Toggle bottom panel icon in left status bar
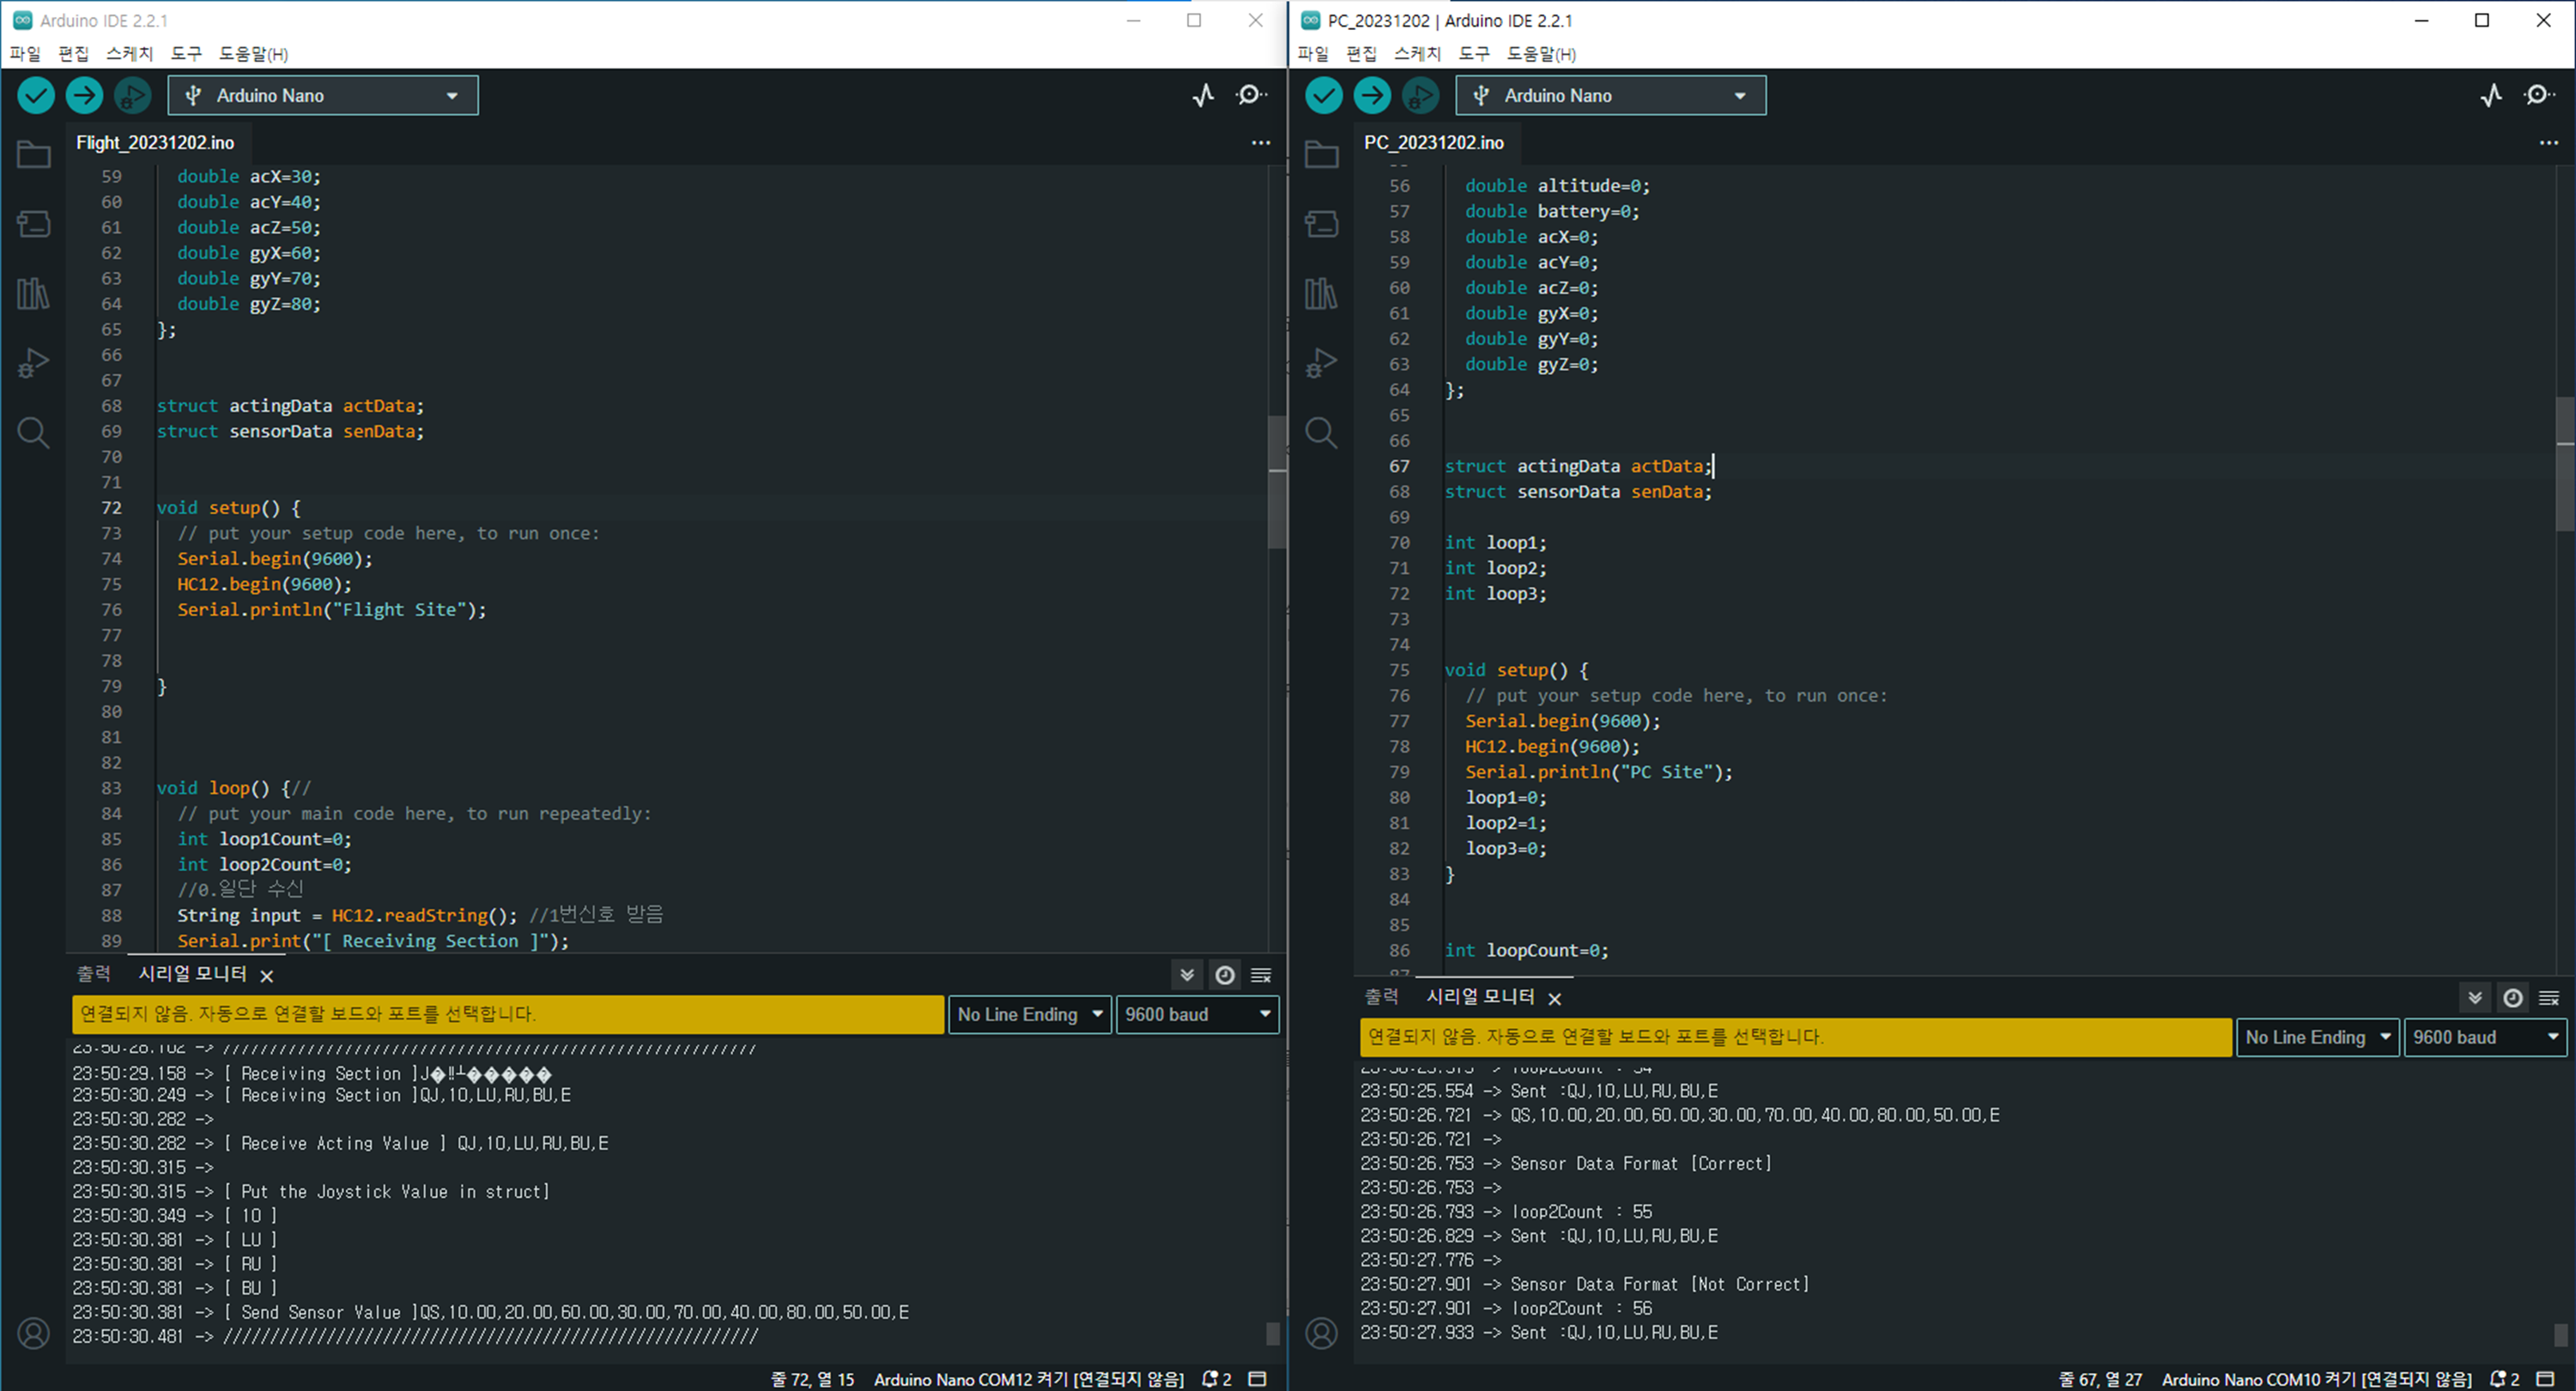Screen dimensions: 2576x1391 (x=1258, y=1379)
